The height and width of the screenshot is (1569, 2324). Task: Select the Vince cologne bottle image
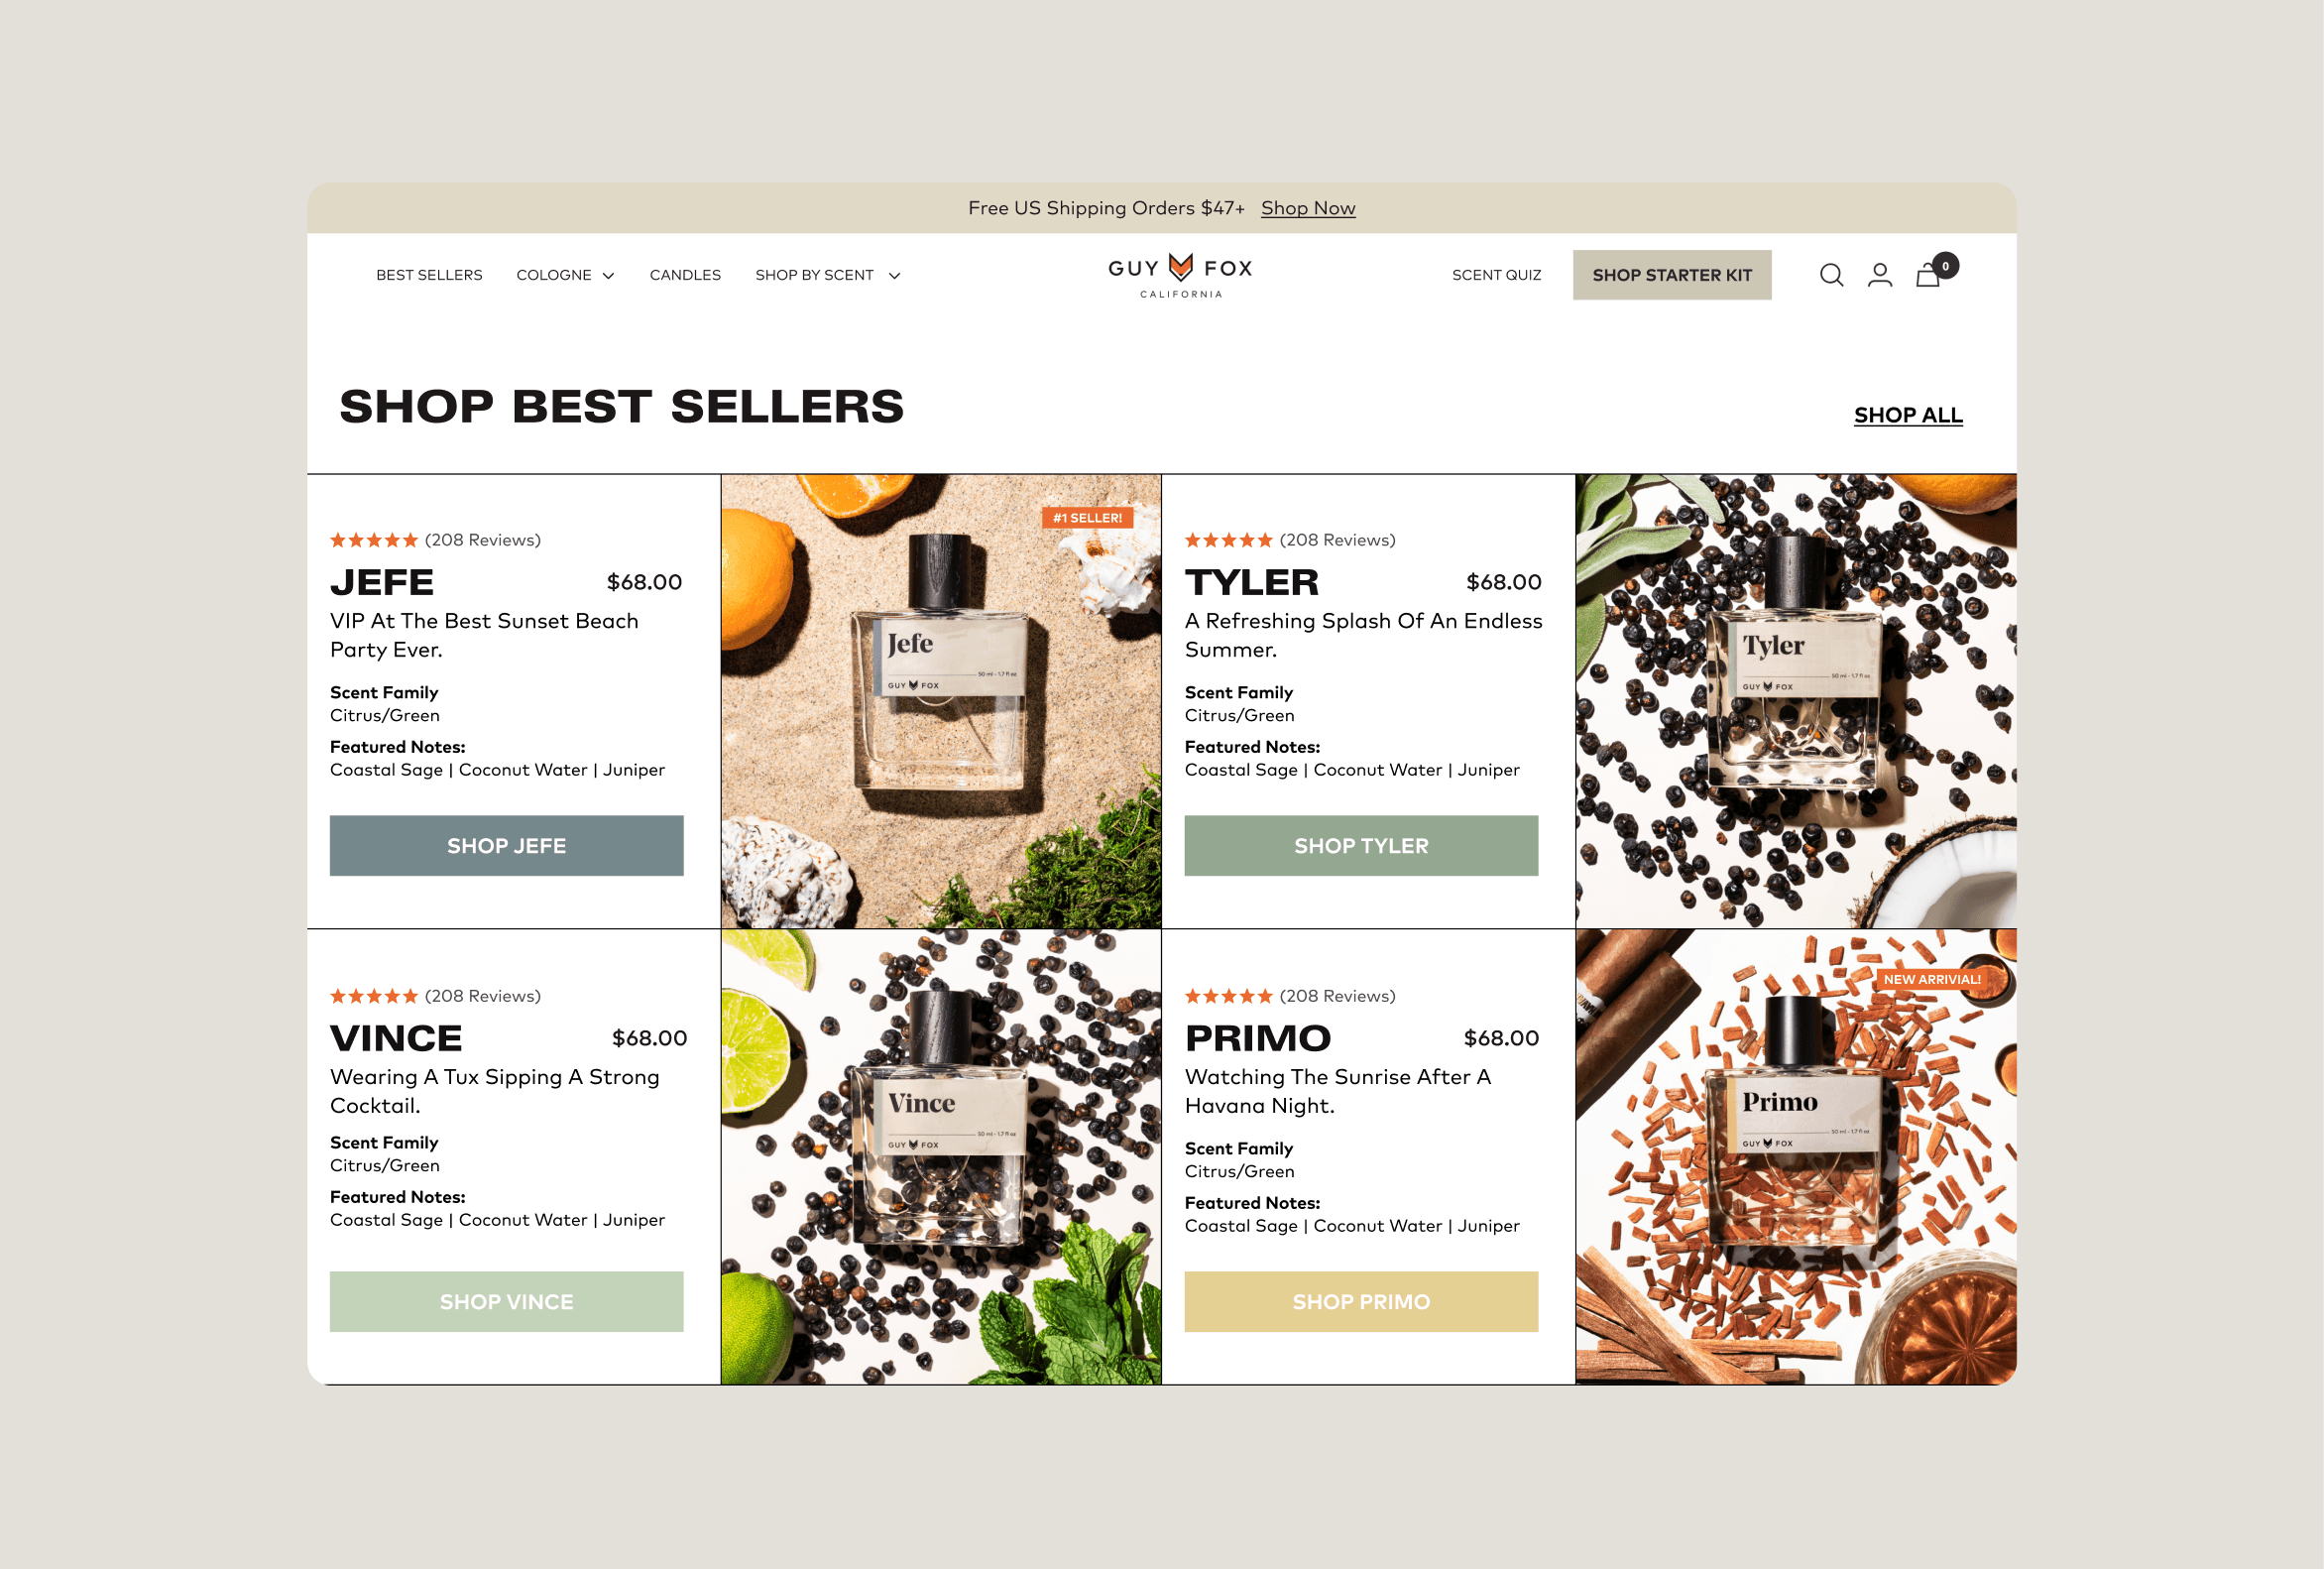point(941,1157)
